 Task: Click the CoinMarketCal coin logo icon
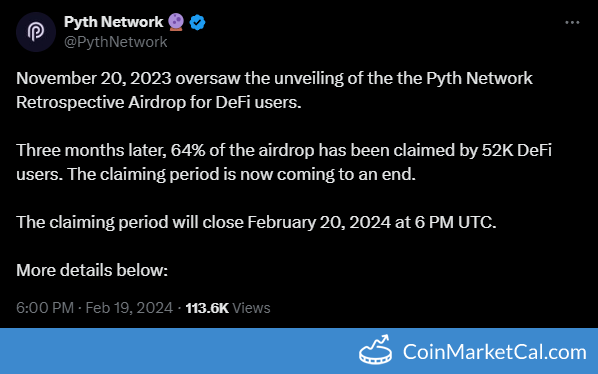[376, 350]
